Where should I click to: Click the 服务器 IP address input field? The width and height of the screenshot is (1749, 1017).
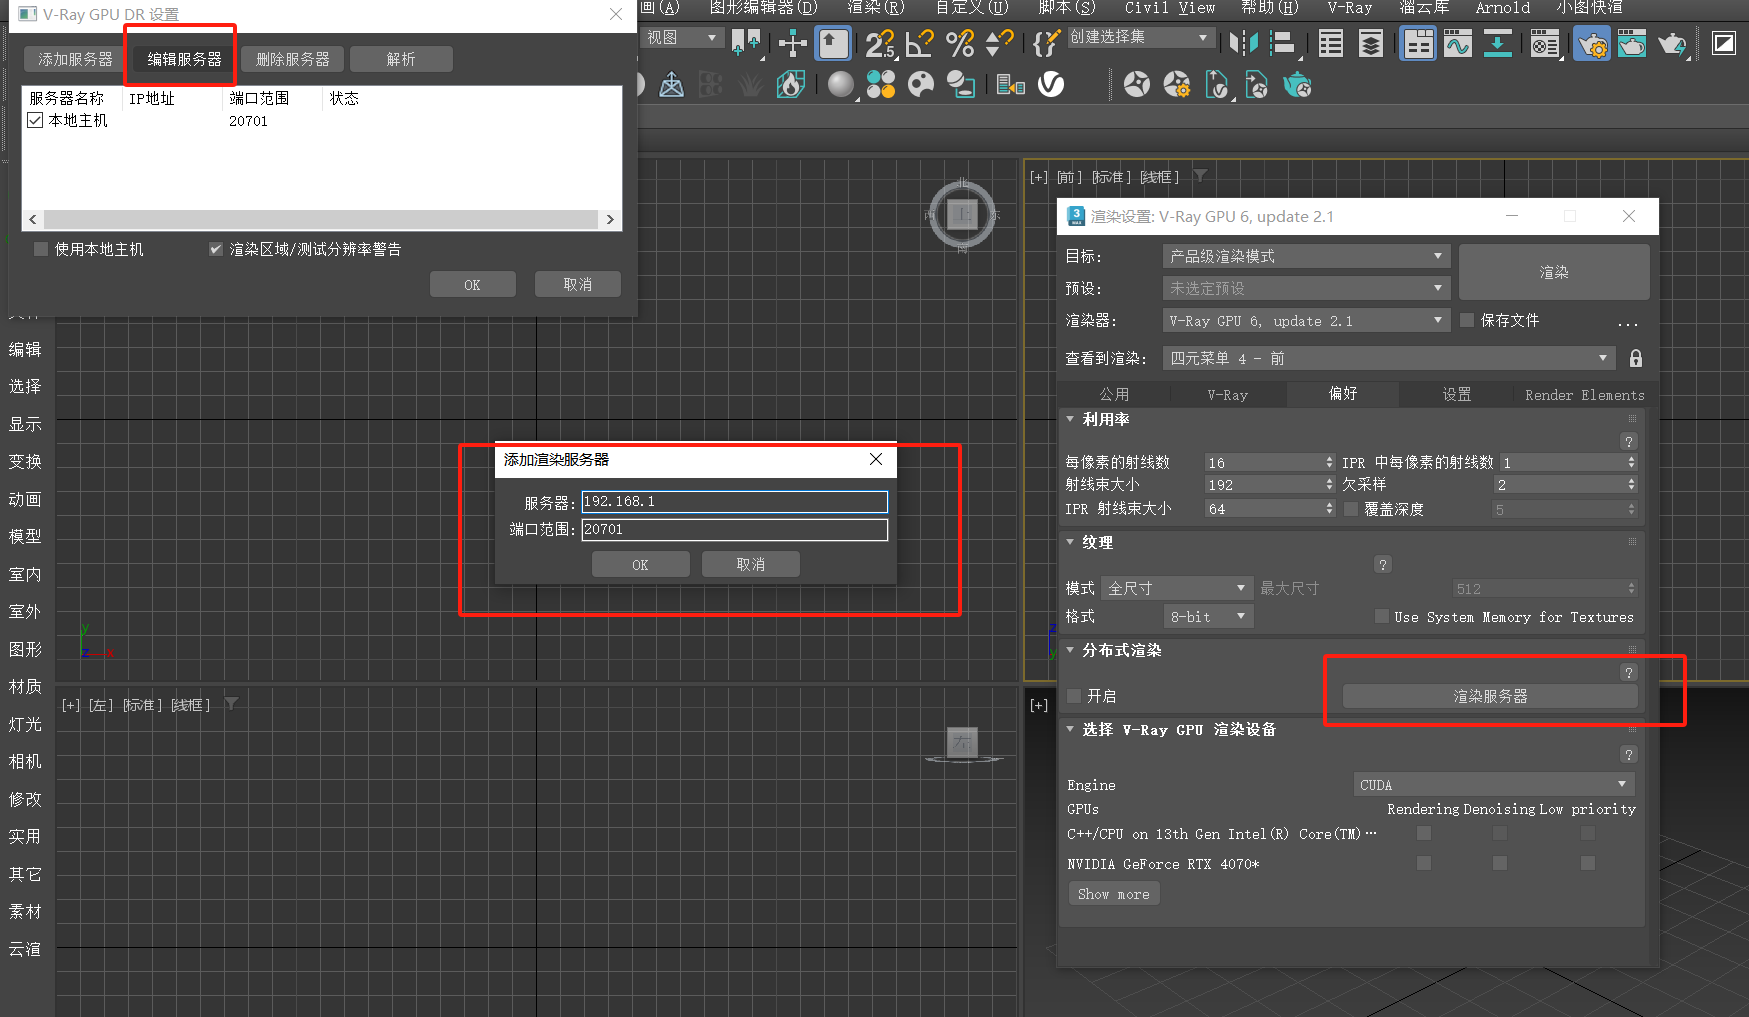click(x=734, y=502)
